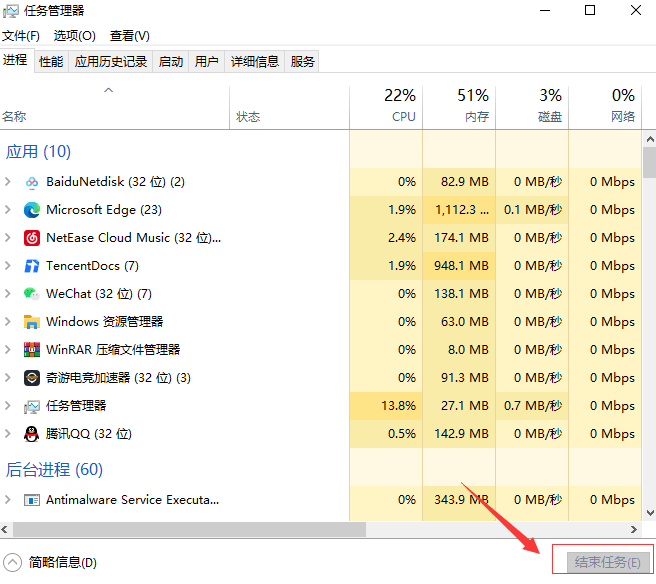Switch to the 服务 tab

[302, 62]
